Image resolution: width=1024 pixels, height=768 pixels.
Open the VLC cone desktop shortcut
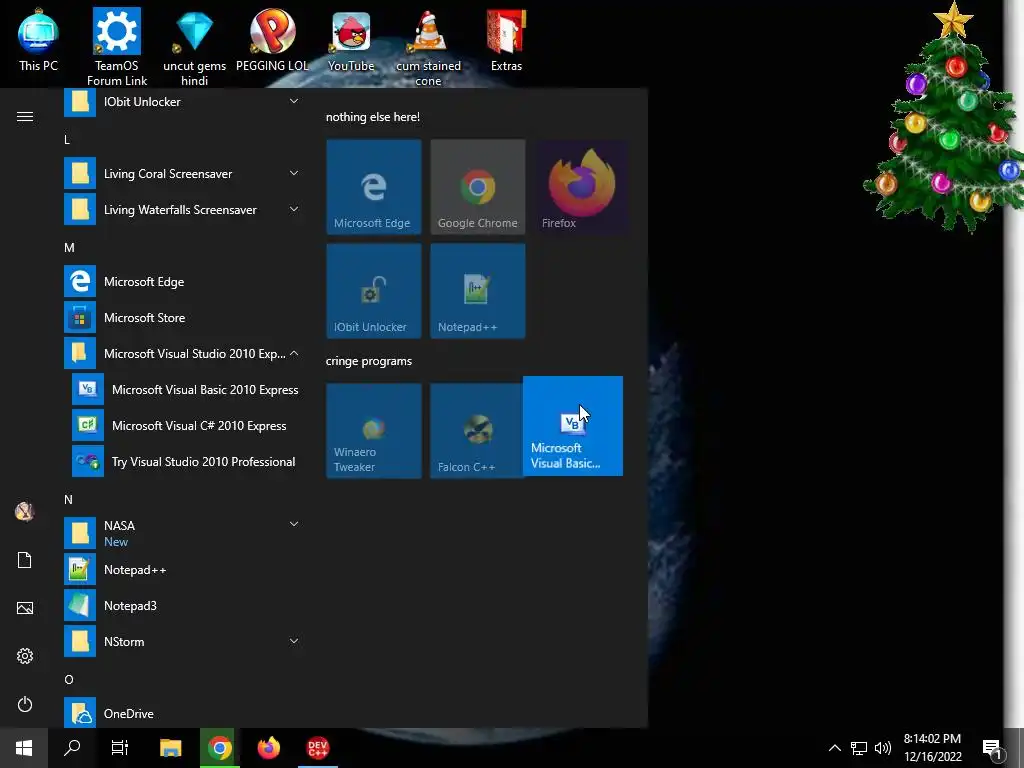tap(428, 48)
